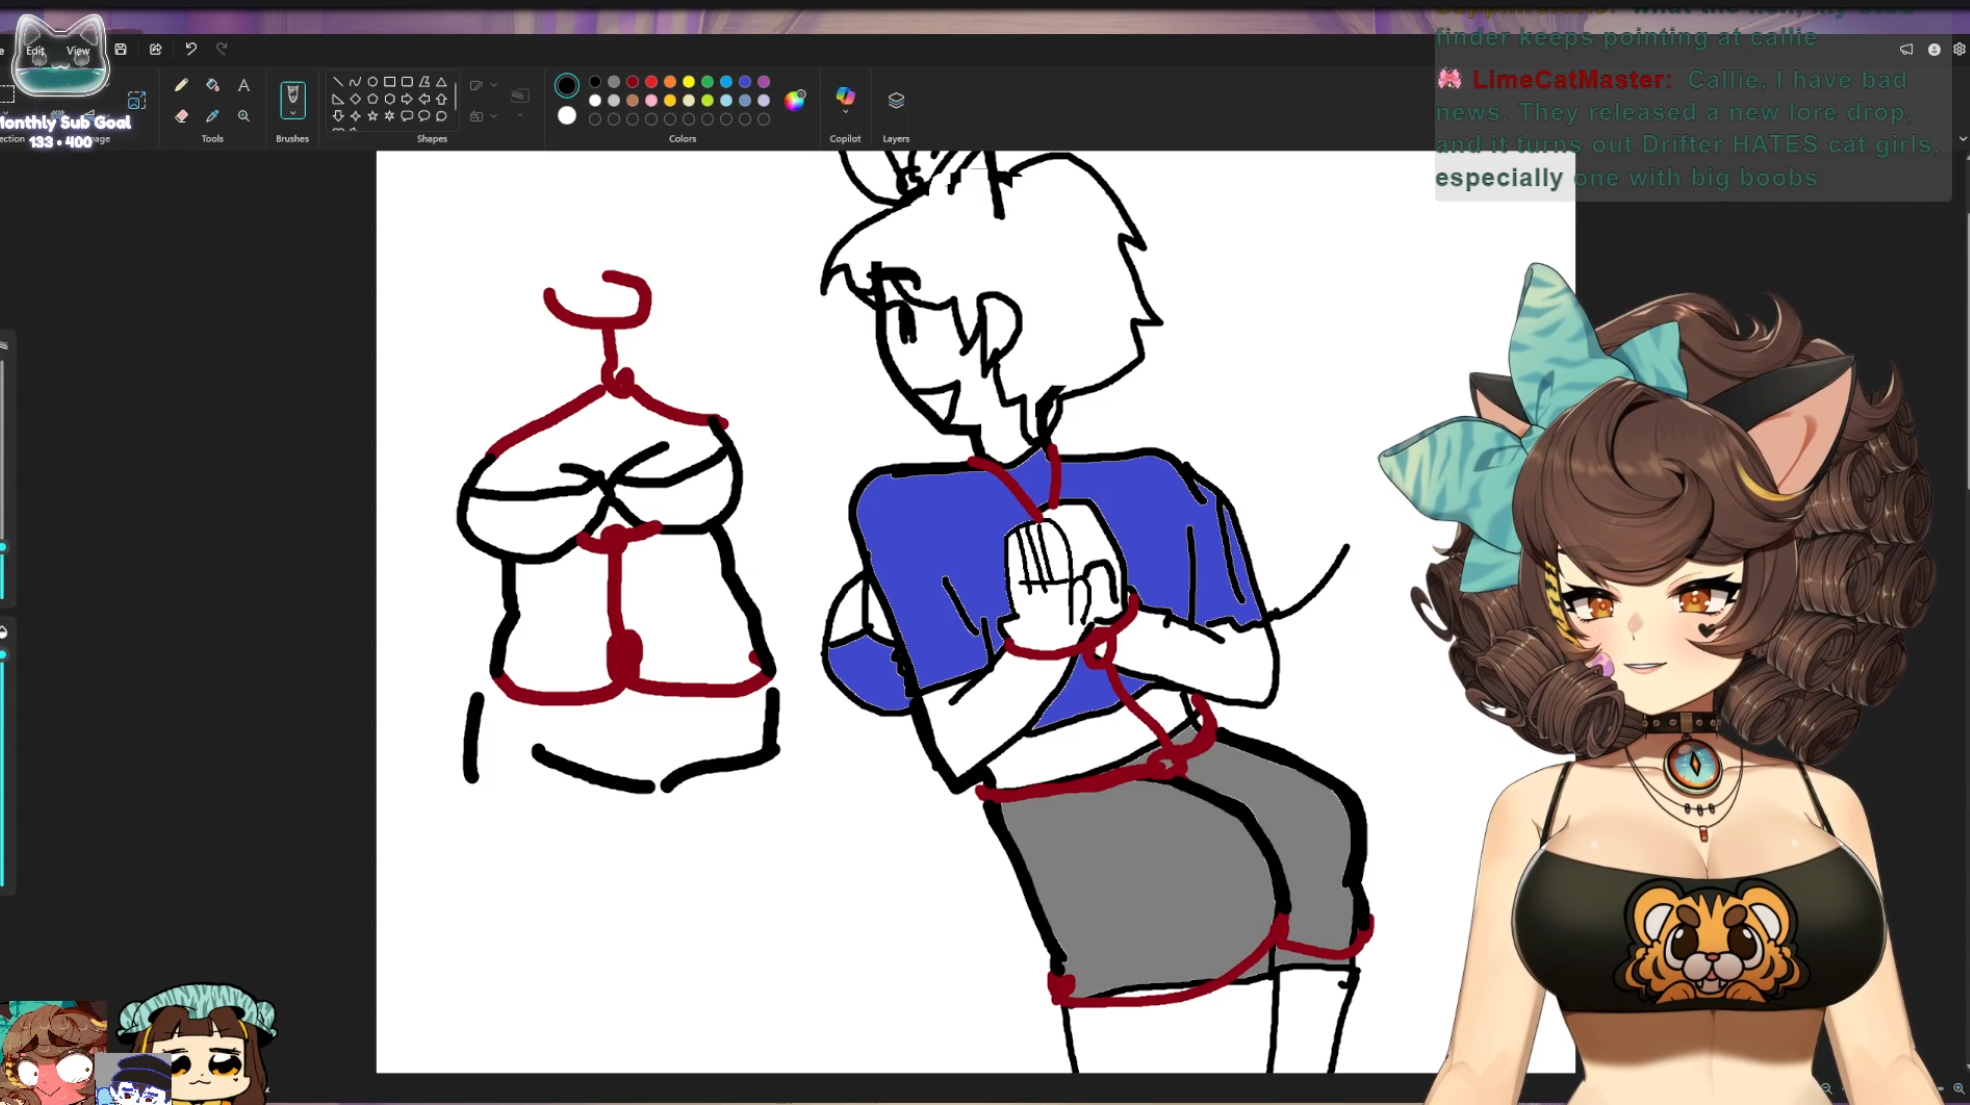This screenshot has height=1105, width=1970.
Task: Click the Share button
Action: [155, 49]
